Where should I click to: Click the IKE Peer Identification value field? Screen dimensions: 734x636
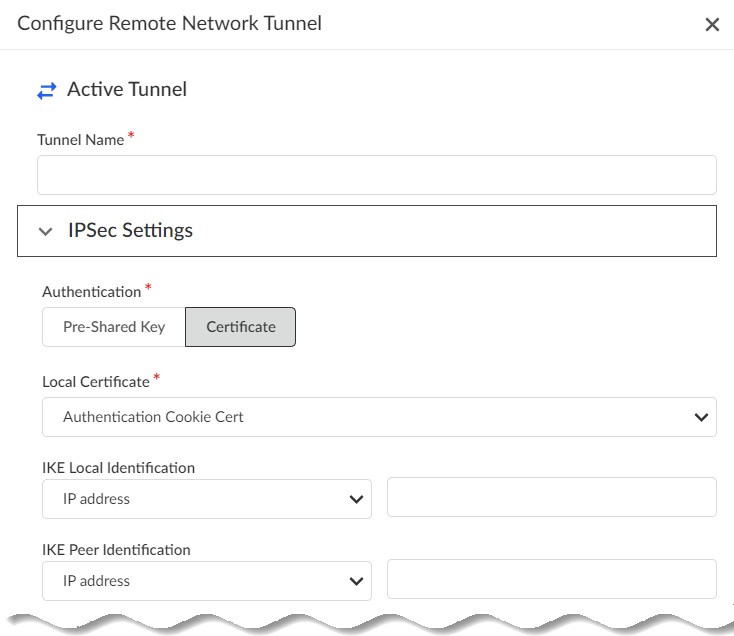[x=551, y=580]
